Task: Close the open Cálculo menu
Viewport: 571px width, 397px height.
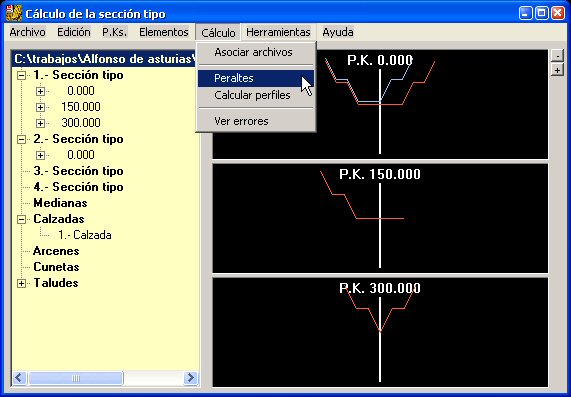Action: point(218,32)
